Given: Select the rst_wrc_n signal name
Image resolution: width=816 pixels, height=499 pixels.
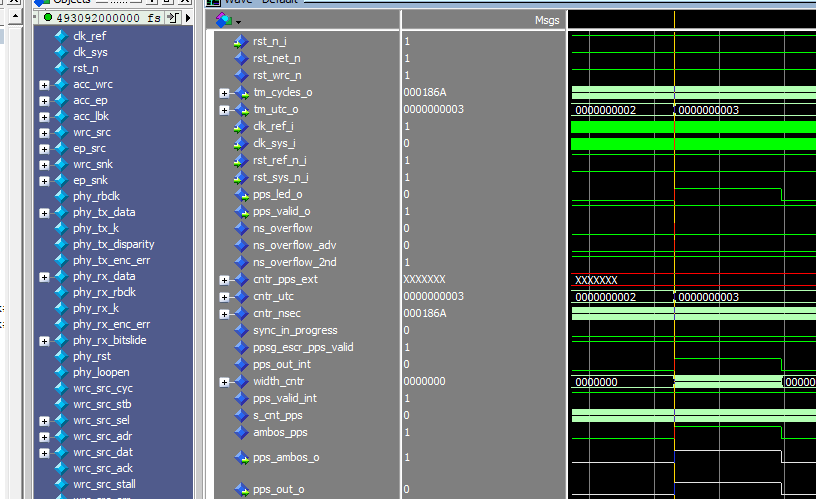Looking at the screenshot, I should point(277,75).
